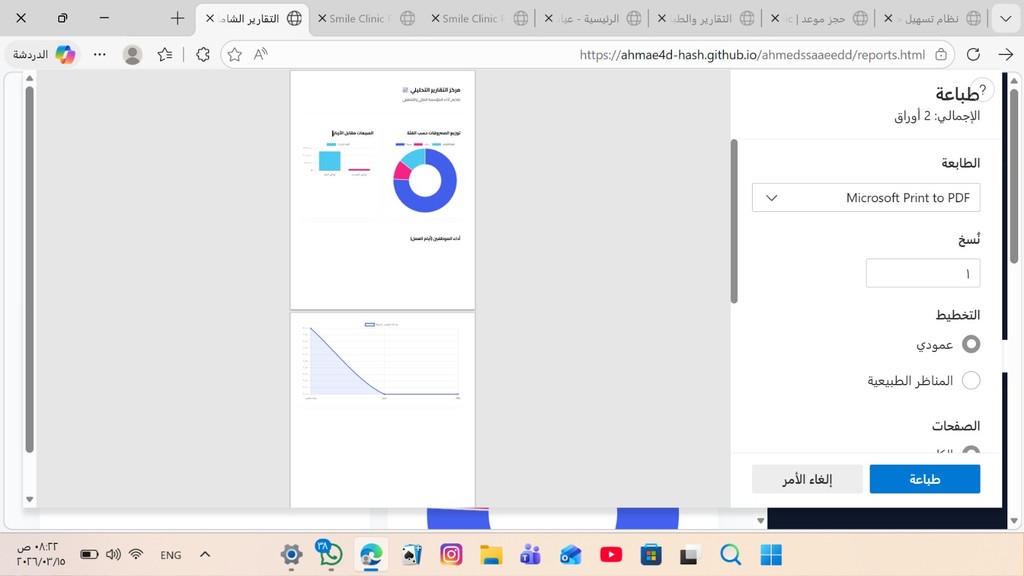Select the عمودي portrait layout radio button
This screenshot has height=576, width=1024.
click(971, 344)
